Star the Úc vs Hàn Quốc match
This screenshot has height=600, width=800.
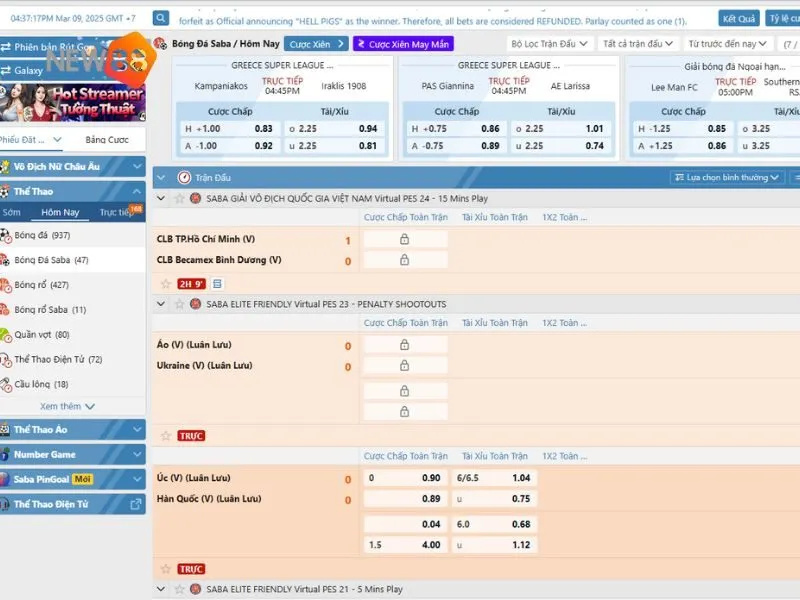click(166, 568)
